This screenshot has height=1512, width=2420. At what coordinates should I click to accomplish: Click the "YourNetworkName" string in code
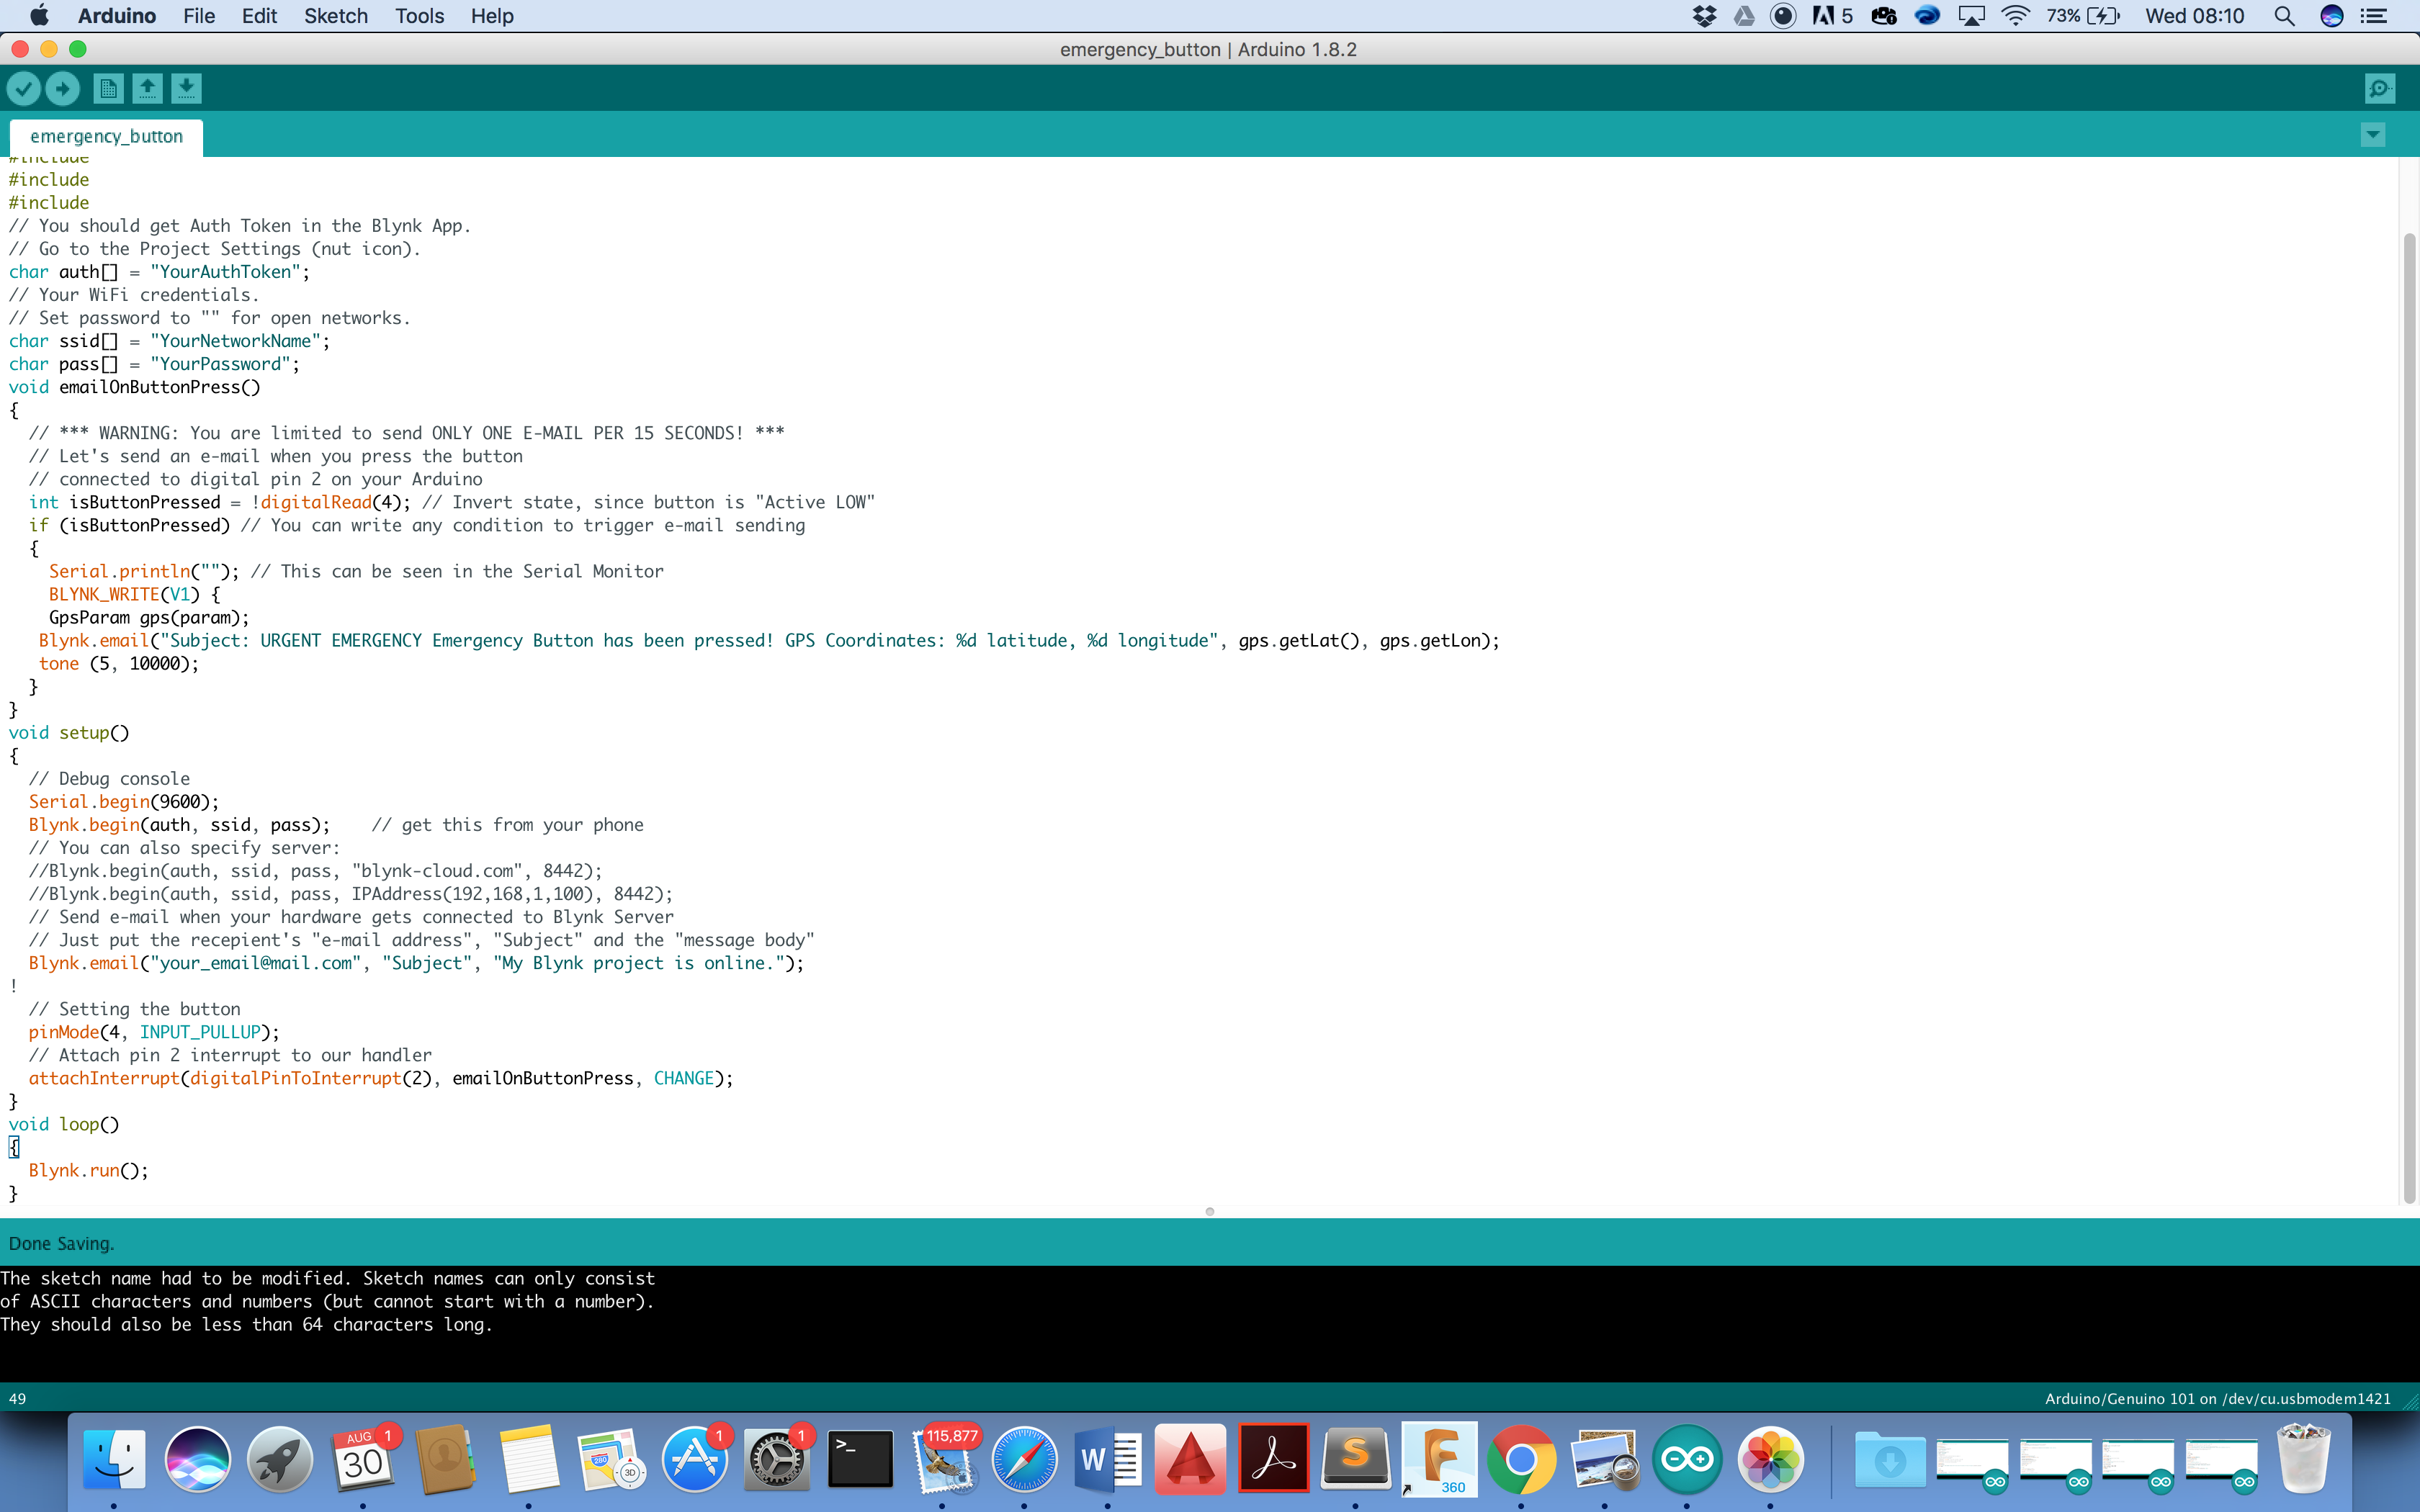(235, 341)
